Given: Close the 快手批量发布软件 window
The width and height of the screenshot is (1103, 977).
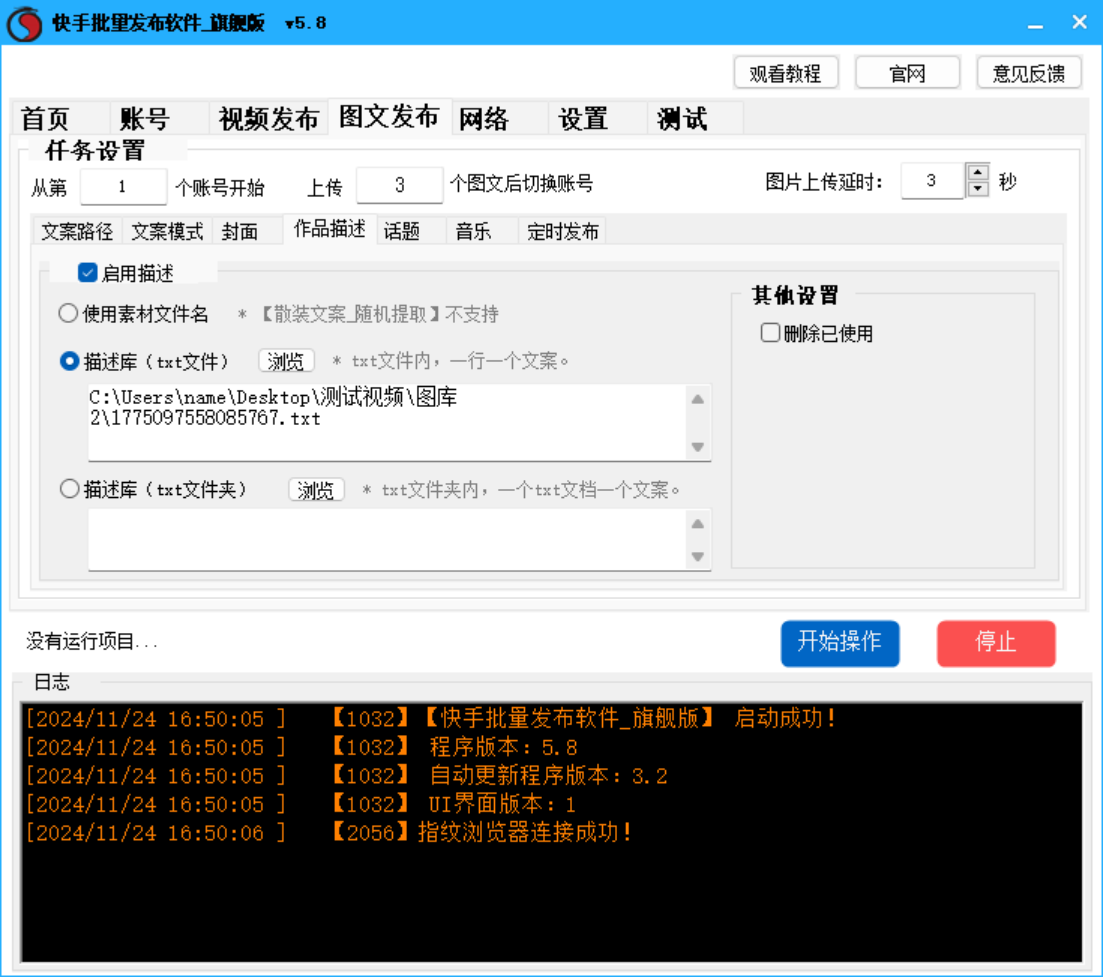Looking at the screenshot, I should tap(1080, 23).
